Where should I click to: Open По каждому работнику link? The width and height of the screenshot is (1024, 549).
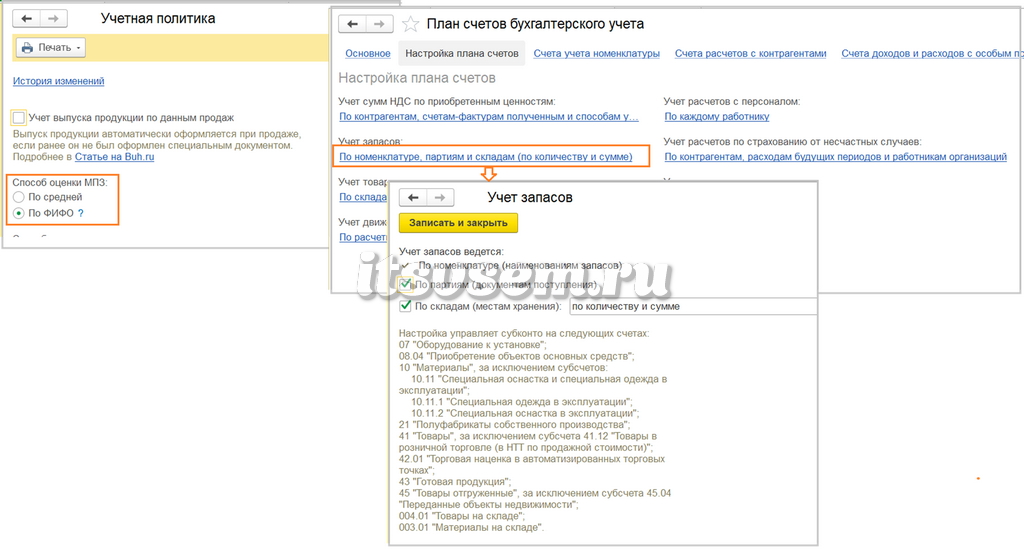click(x=716, y=116)
